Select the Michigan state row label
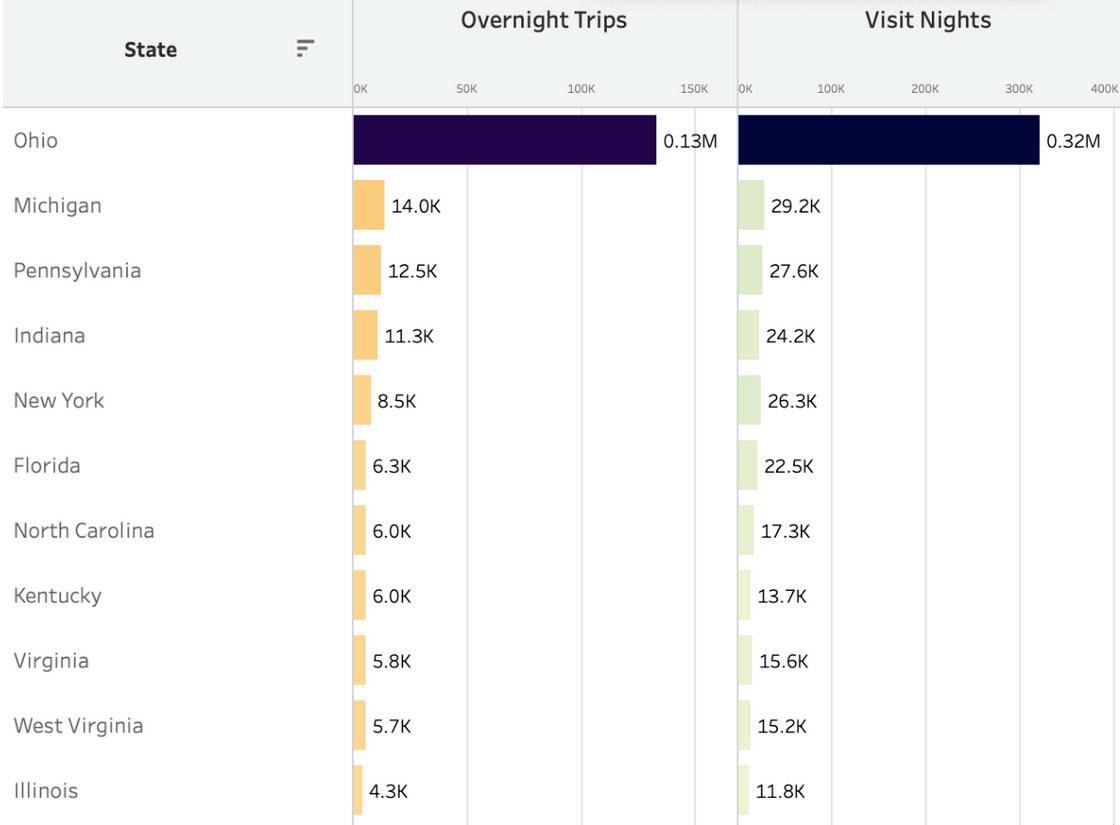The width and height of the screenshot is (1120, 825). tap(57, 205)
